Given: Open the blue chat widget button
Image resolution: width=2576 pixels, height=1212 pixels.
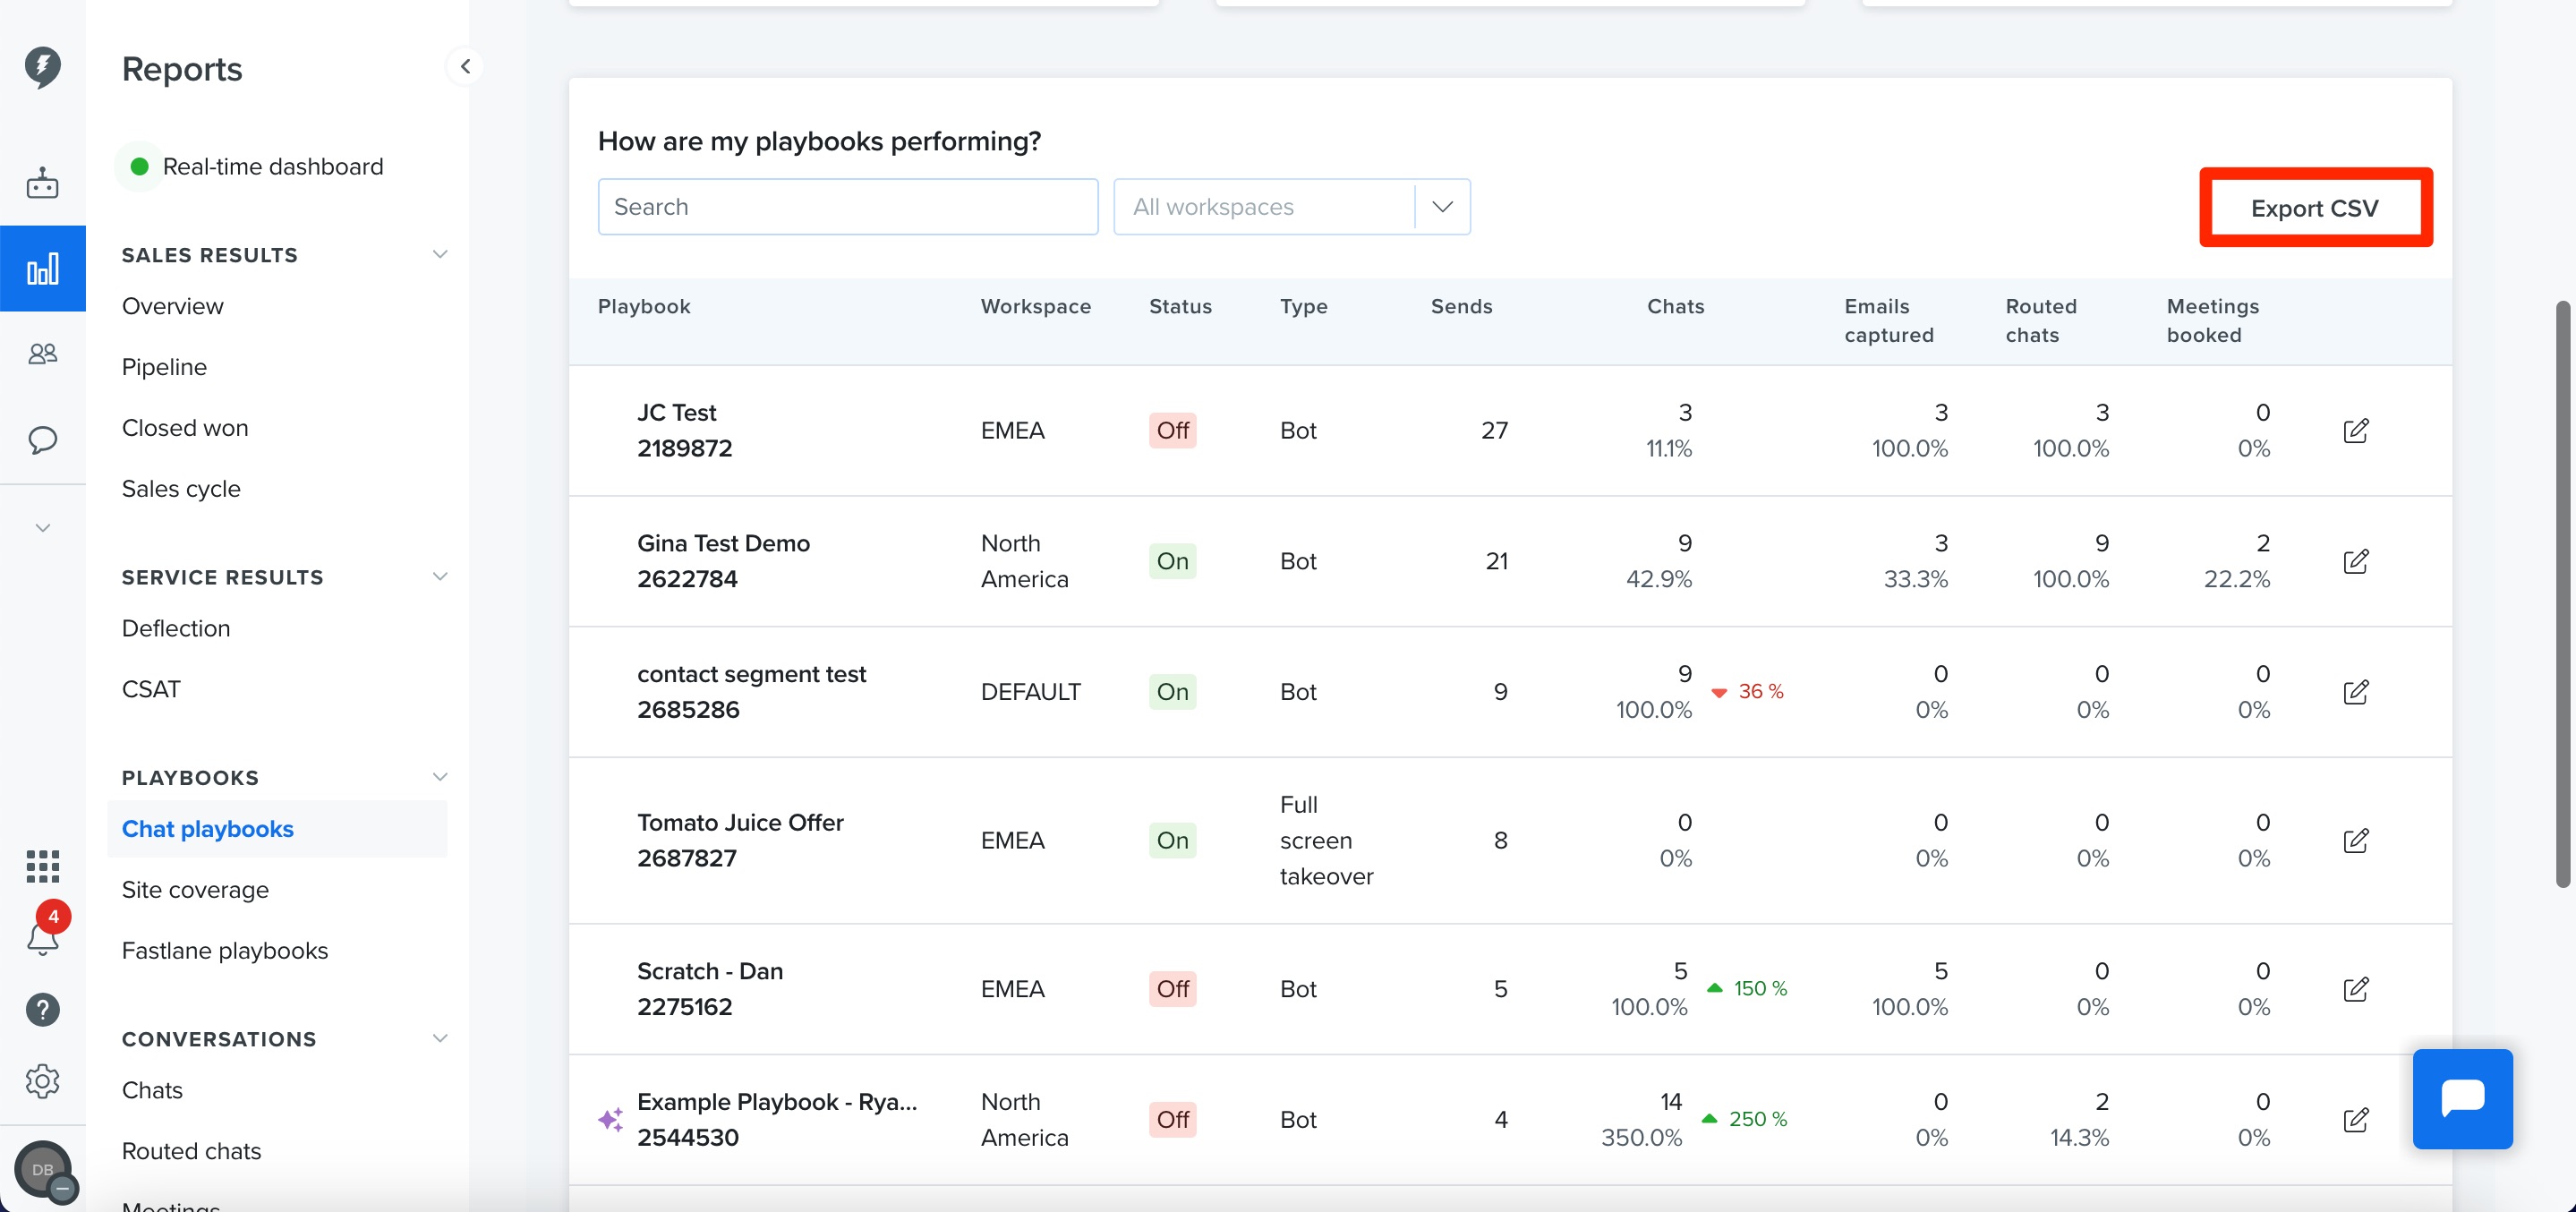Looking at the screenshot, I should 2462,1099.
